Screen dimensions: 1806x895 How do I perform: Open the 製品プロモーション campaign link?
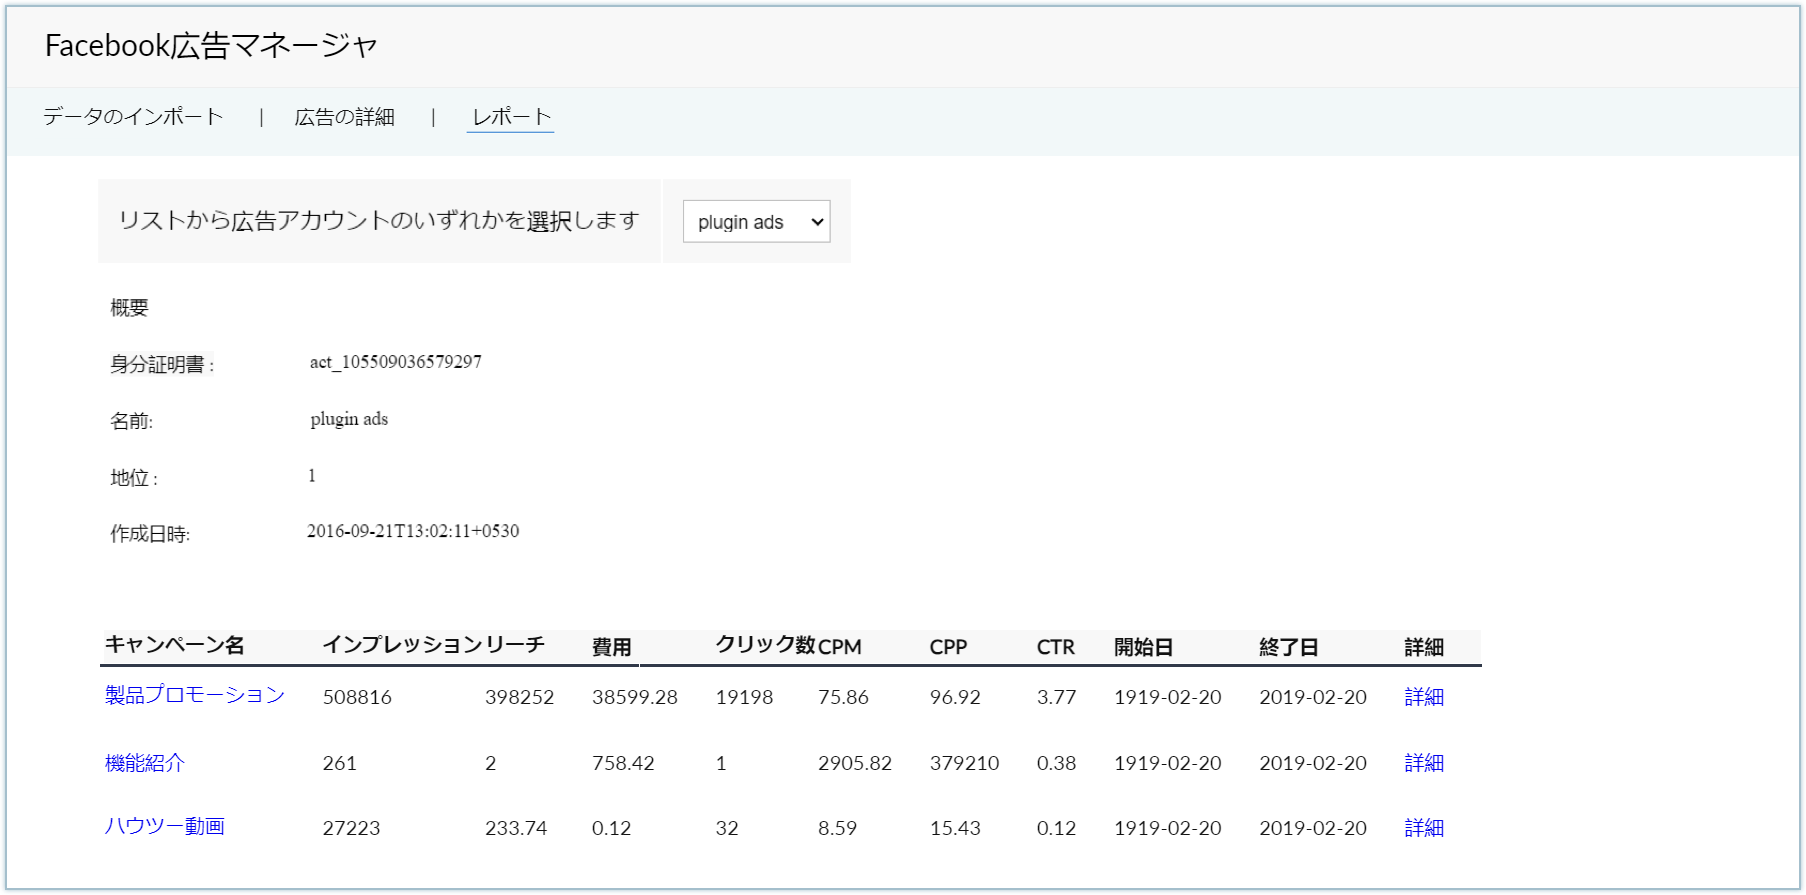[195, 696]
